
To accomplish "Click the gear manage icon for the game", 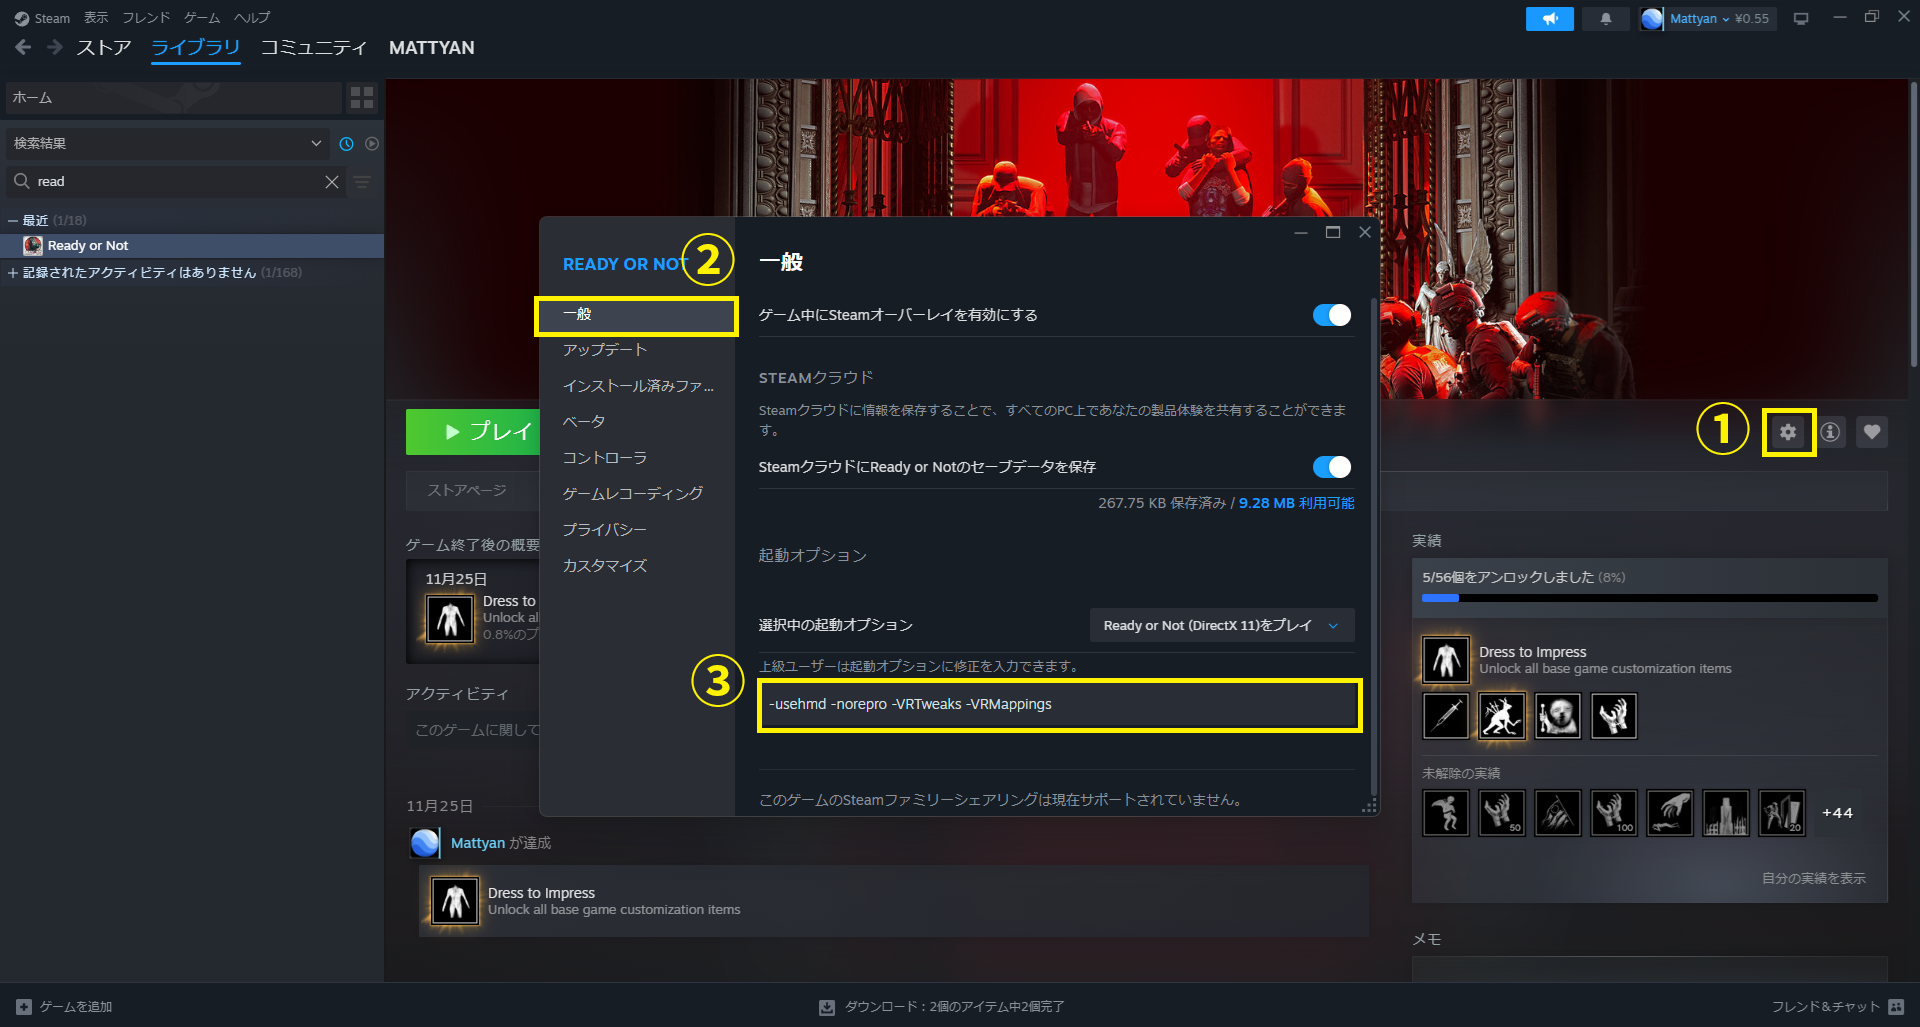I will [x=1788, y=432].
